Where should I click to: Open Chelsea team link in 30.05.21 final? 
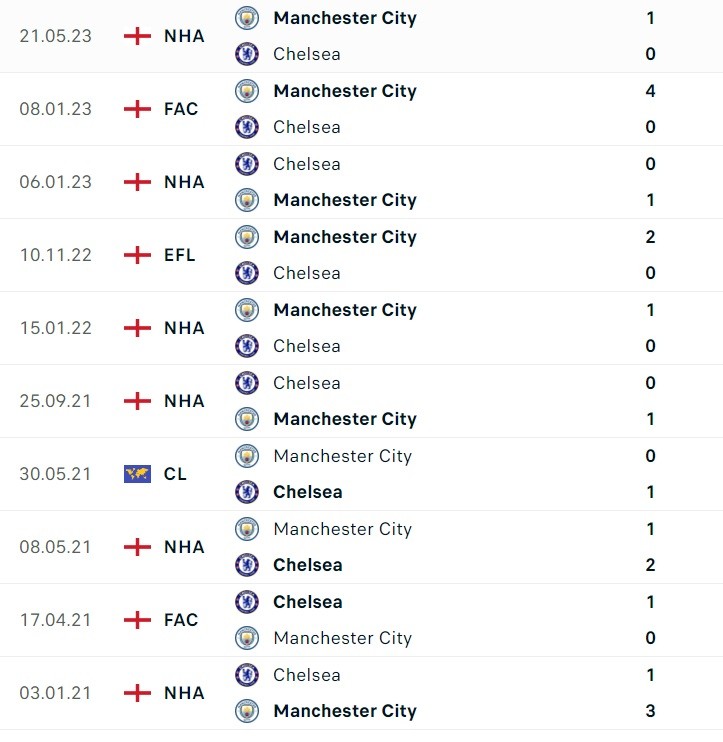click(307, 492)
